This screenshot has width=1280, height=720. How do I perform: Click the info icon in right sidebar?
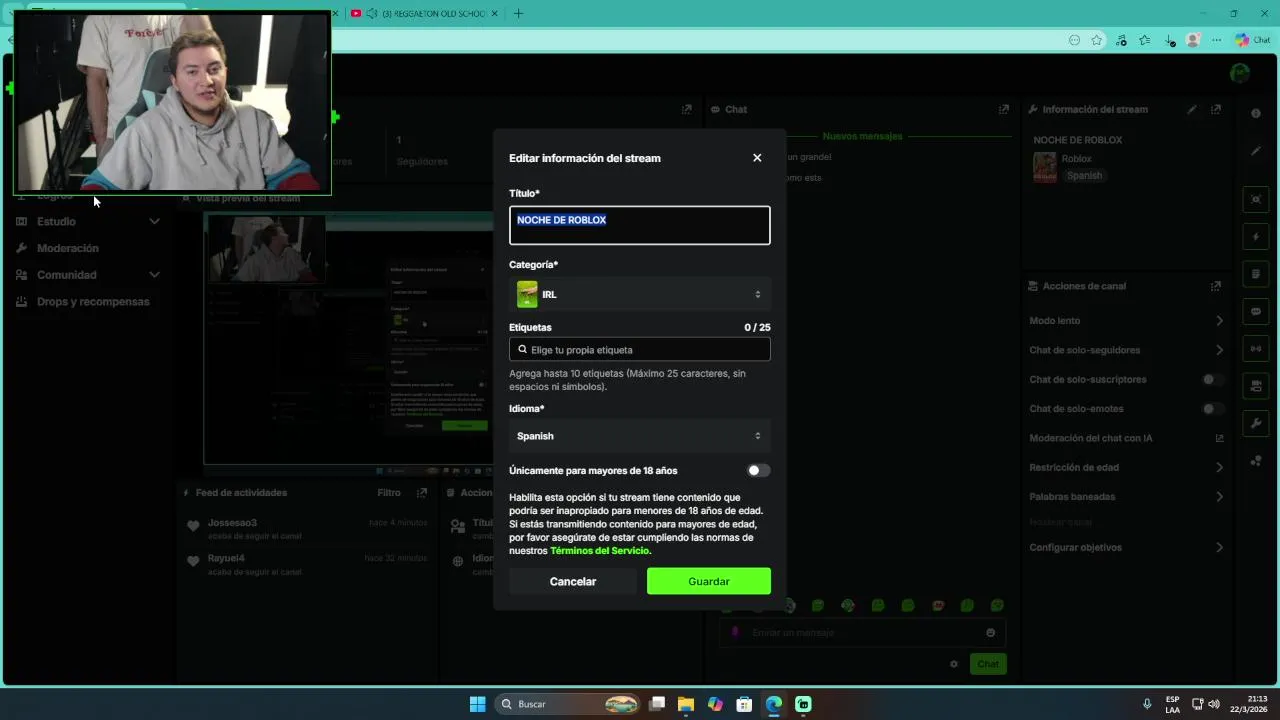[x=1256, y=113]
